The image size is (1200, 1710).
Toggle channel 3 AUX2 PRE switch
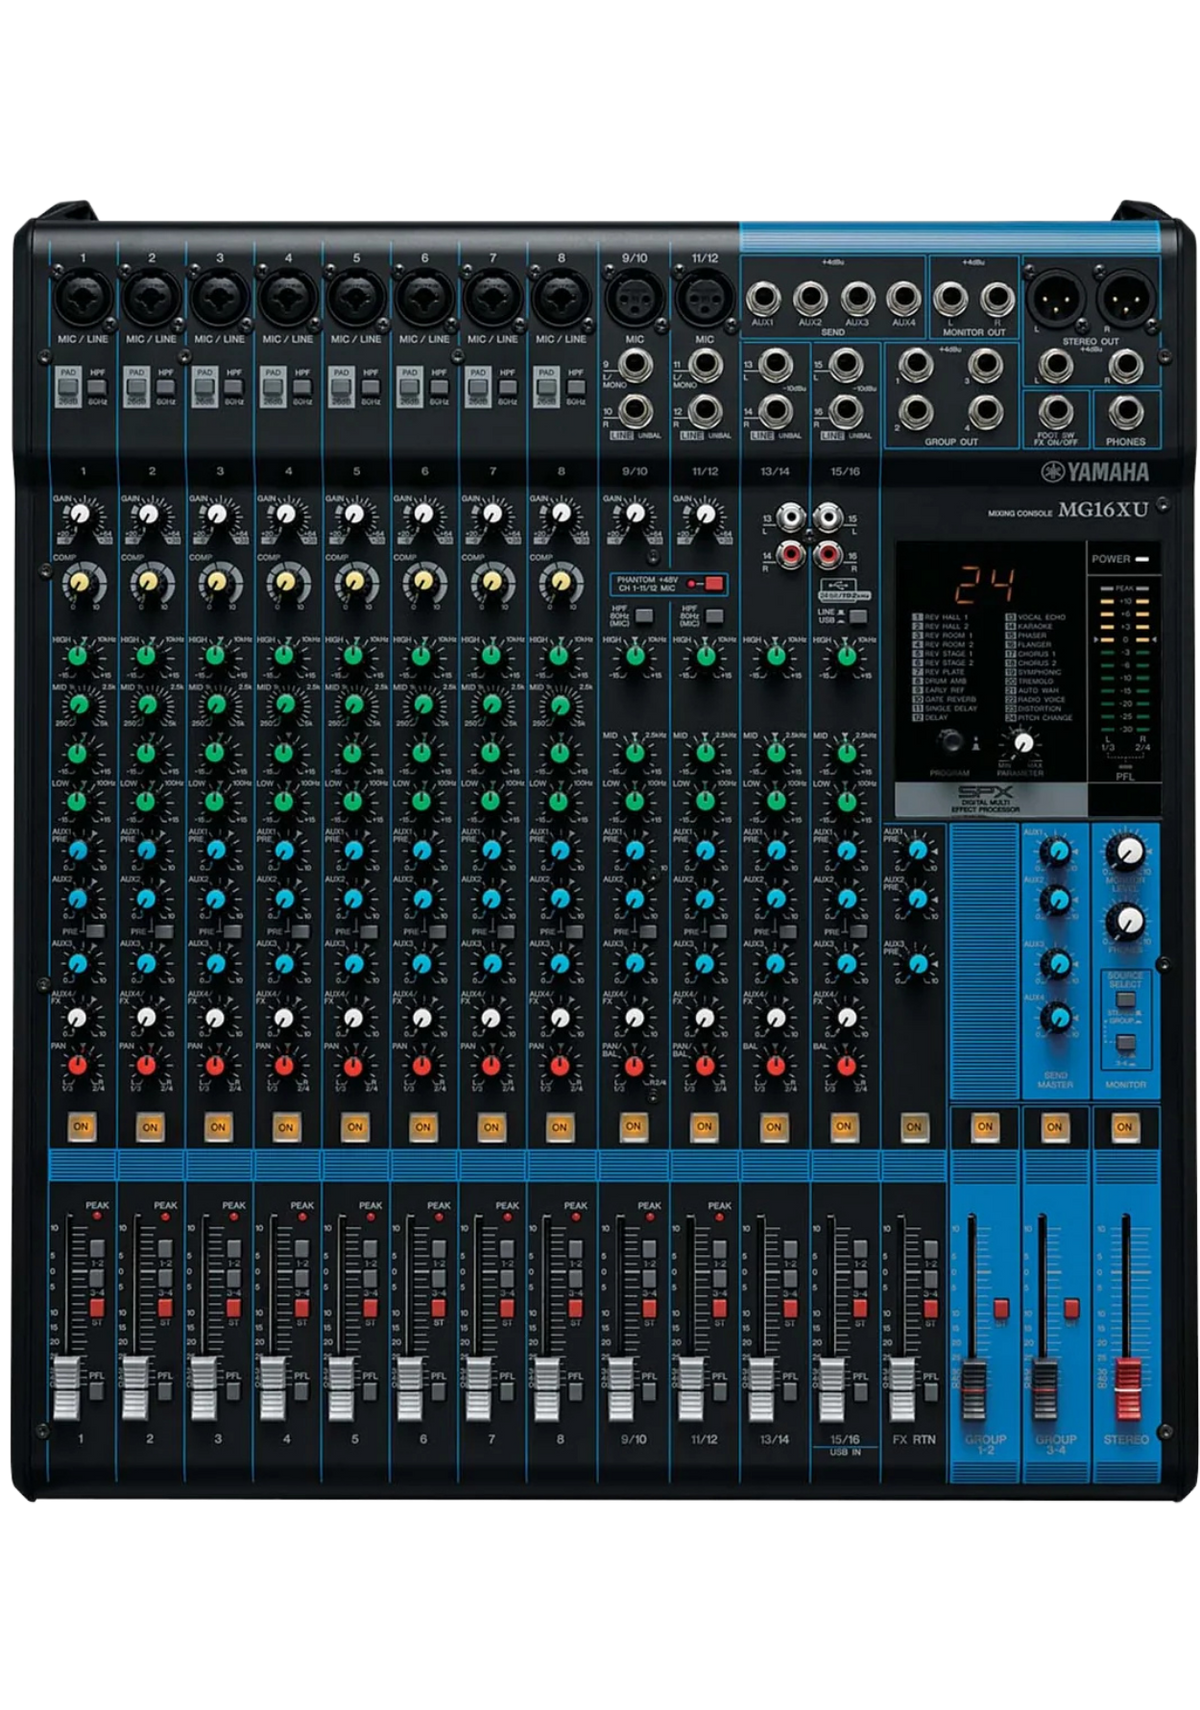click(233, 931)
